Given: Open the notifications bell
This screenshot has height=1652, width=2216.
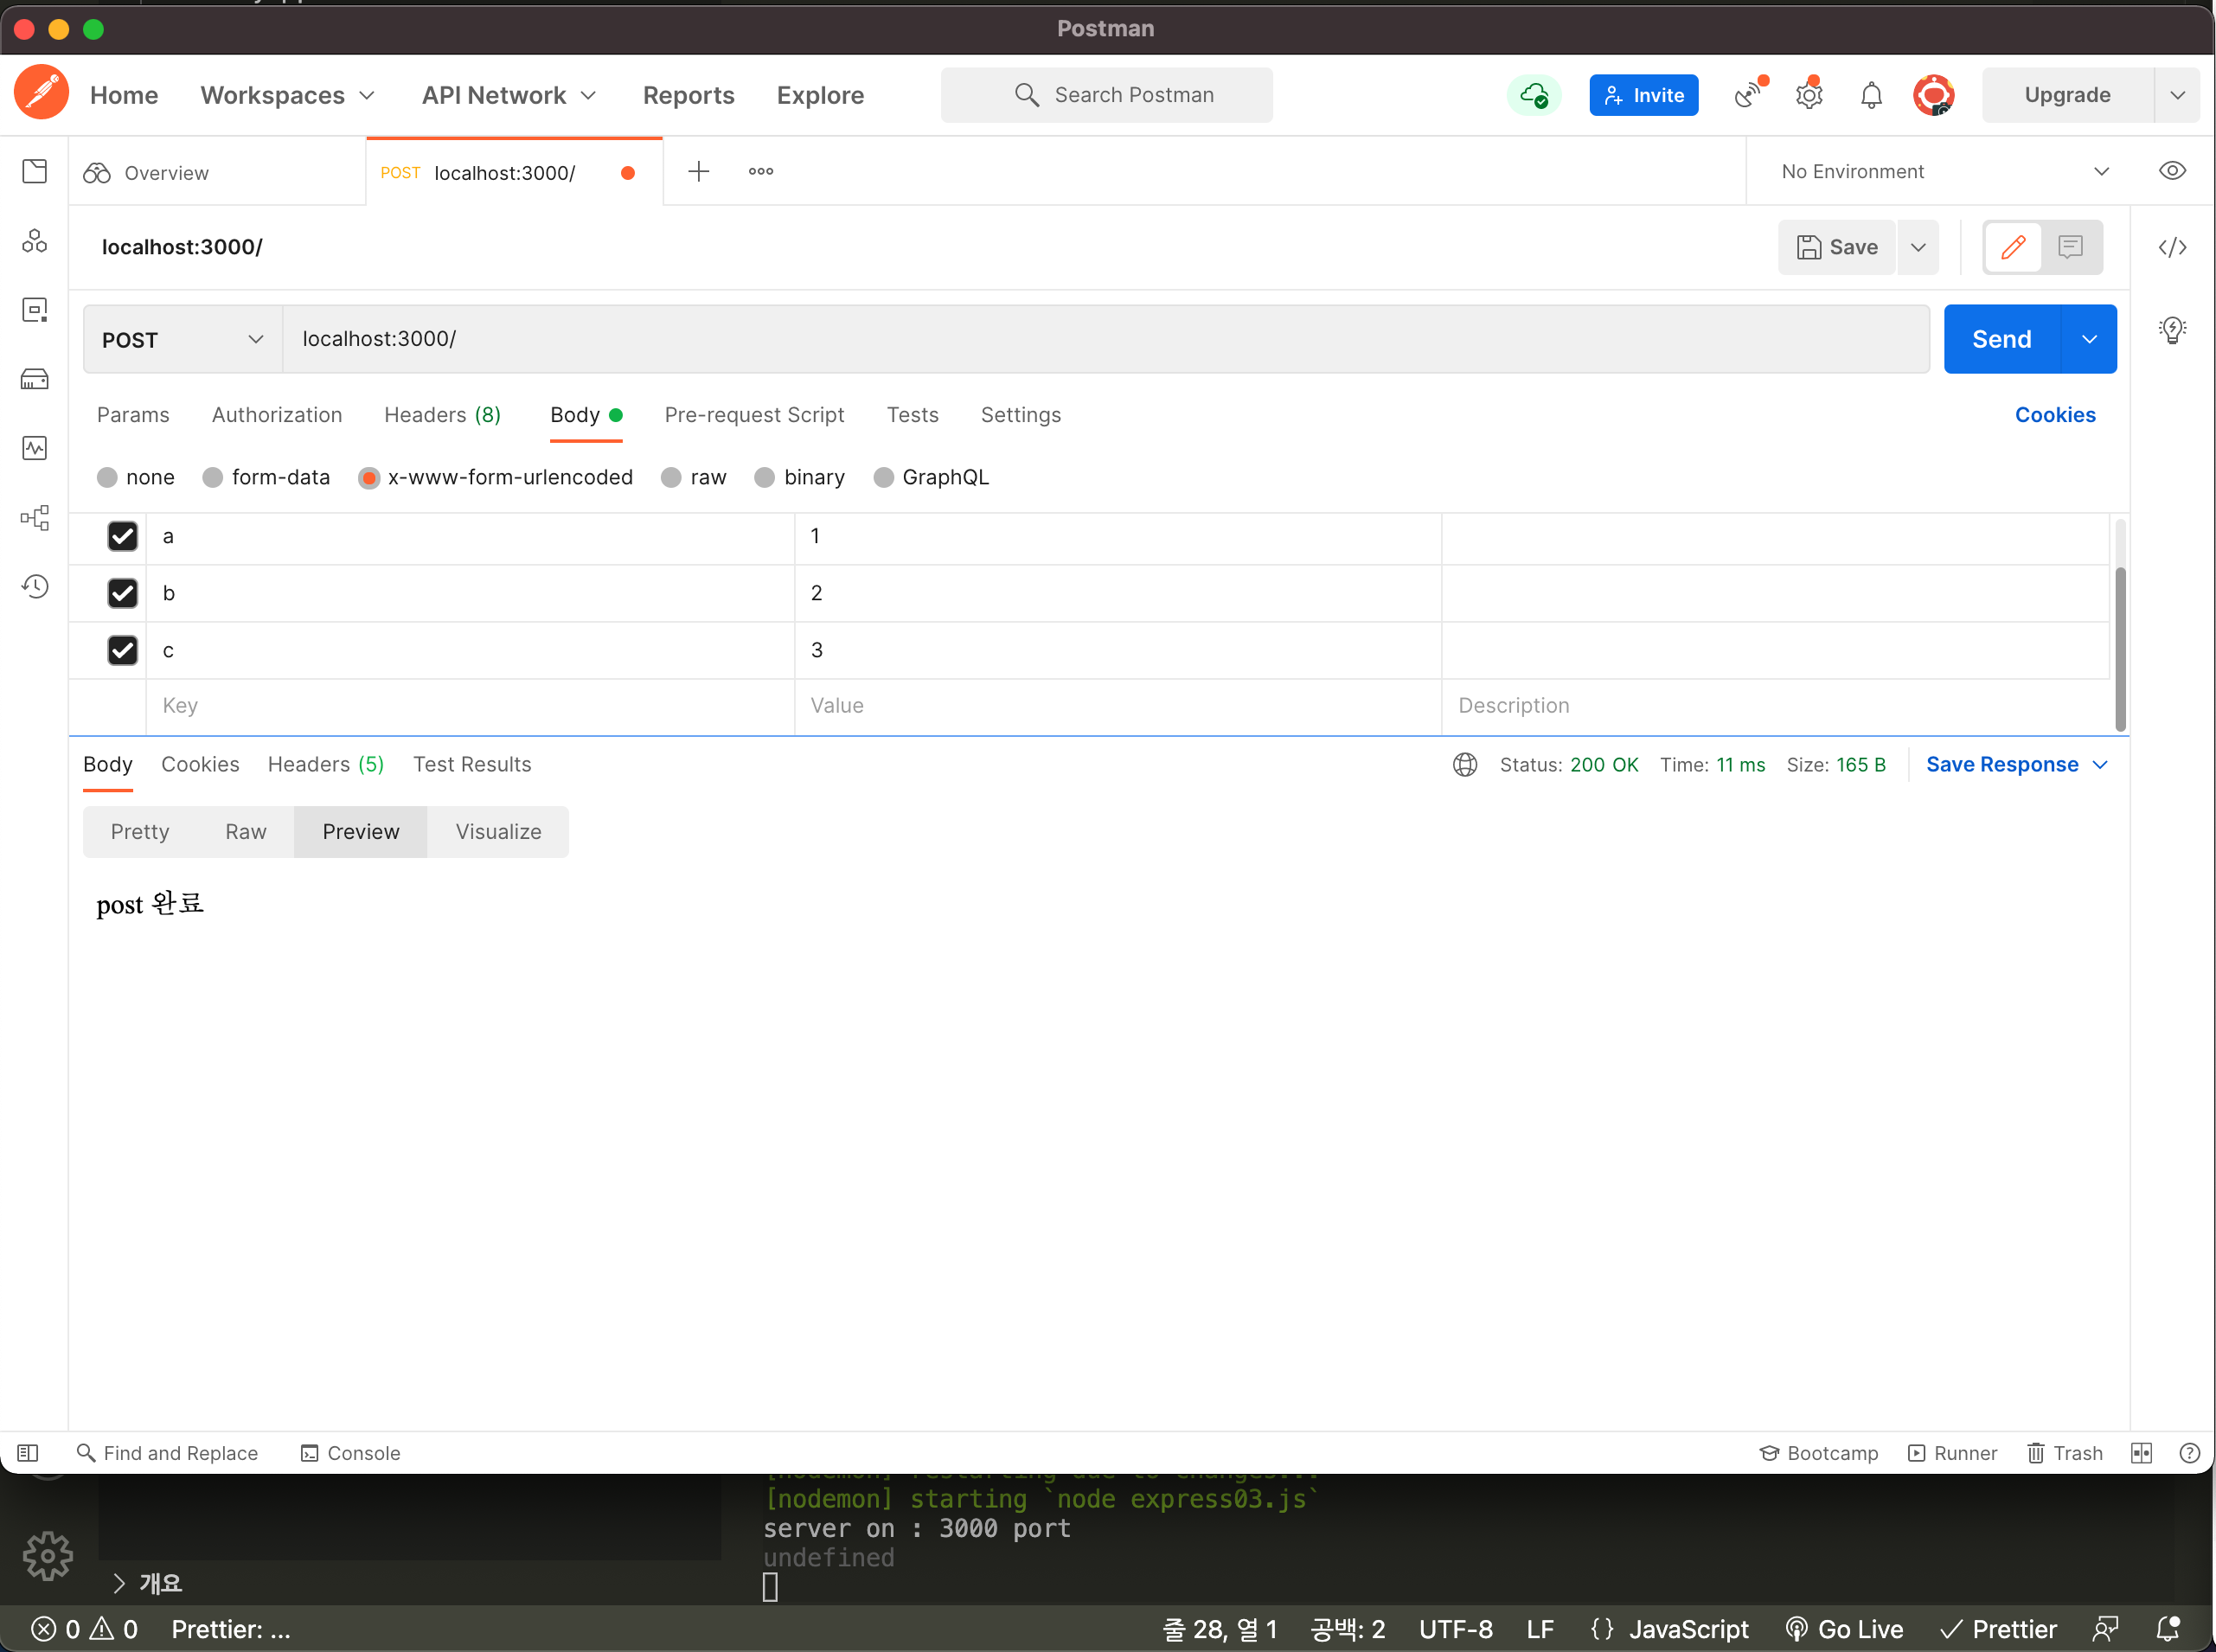Looking at the screenshot, I should (x=1871, y=95).
